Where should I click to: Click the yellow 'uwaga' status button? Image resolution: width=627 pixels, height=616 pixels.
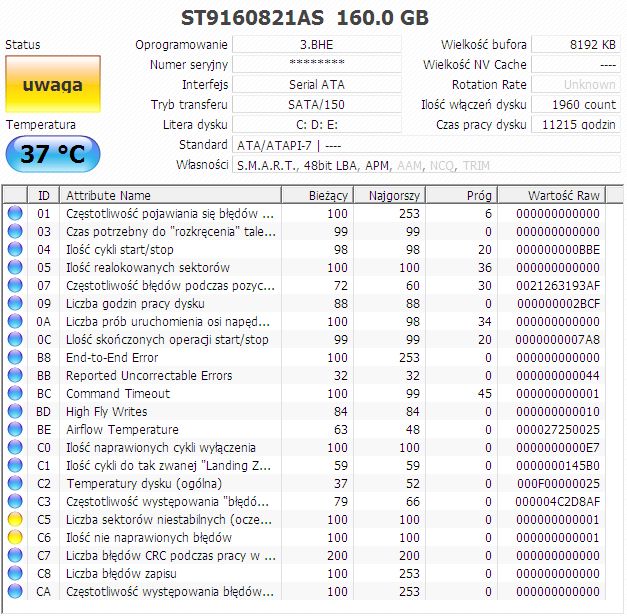coord(53,84)
